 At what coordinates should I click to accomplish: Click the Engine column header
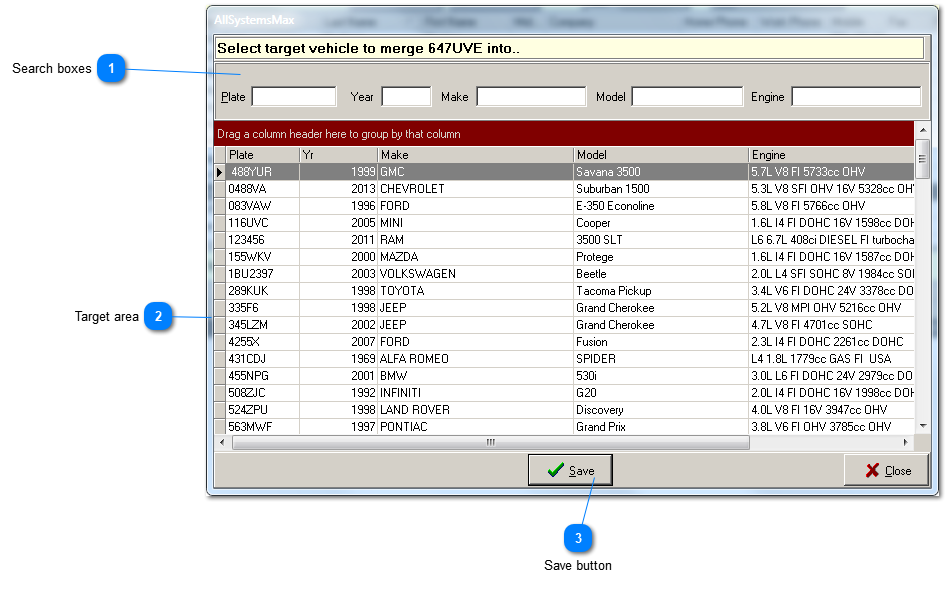pyautogui.click(x=830, y=155)
